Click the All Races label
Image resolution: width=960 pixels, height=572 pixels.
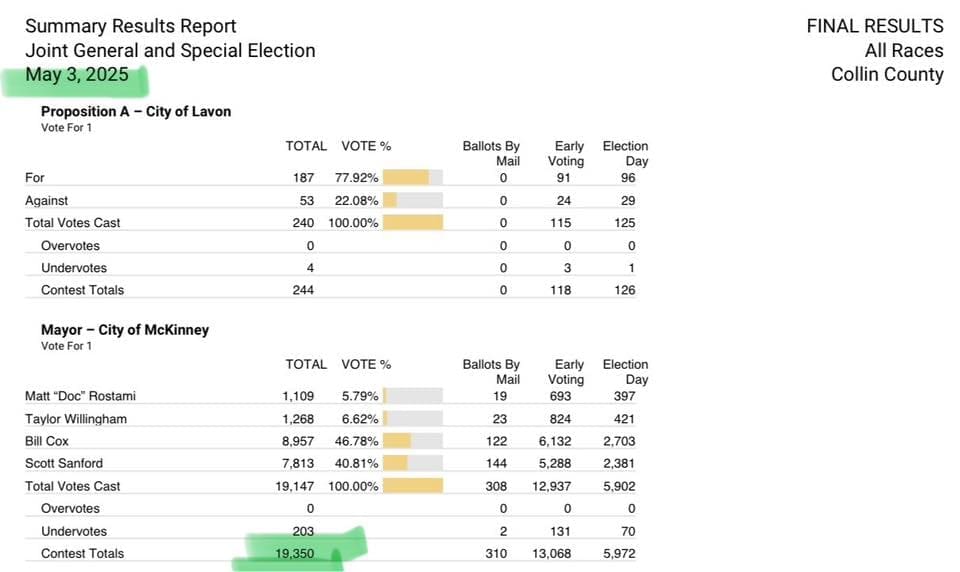point(904,51)
